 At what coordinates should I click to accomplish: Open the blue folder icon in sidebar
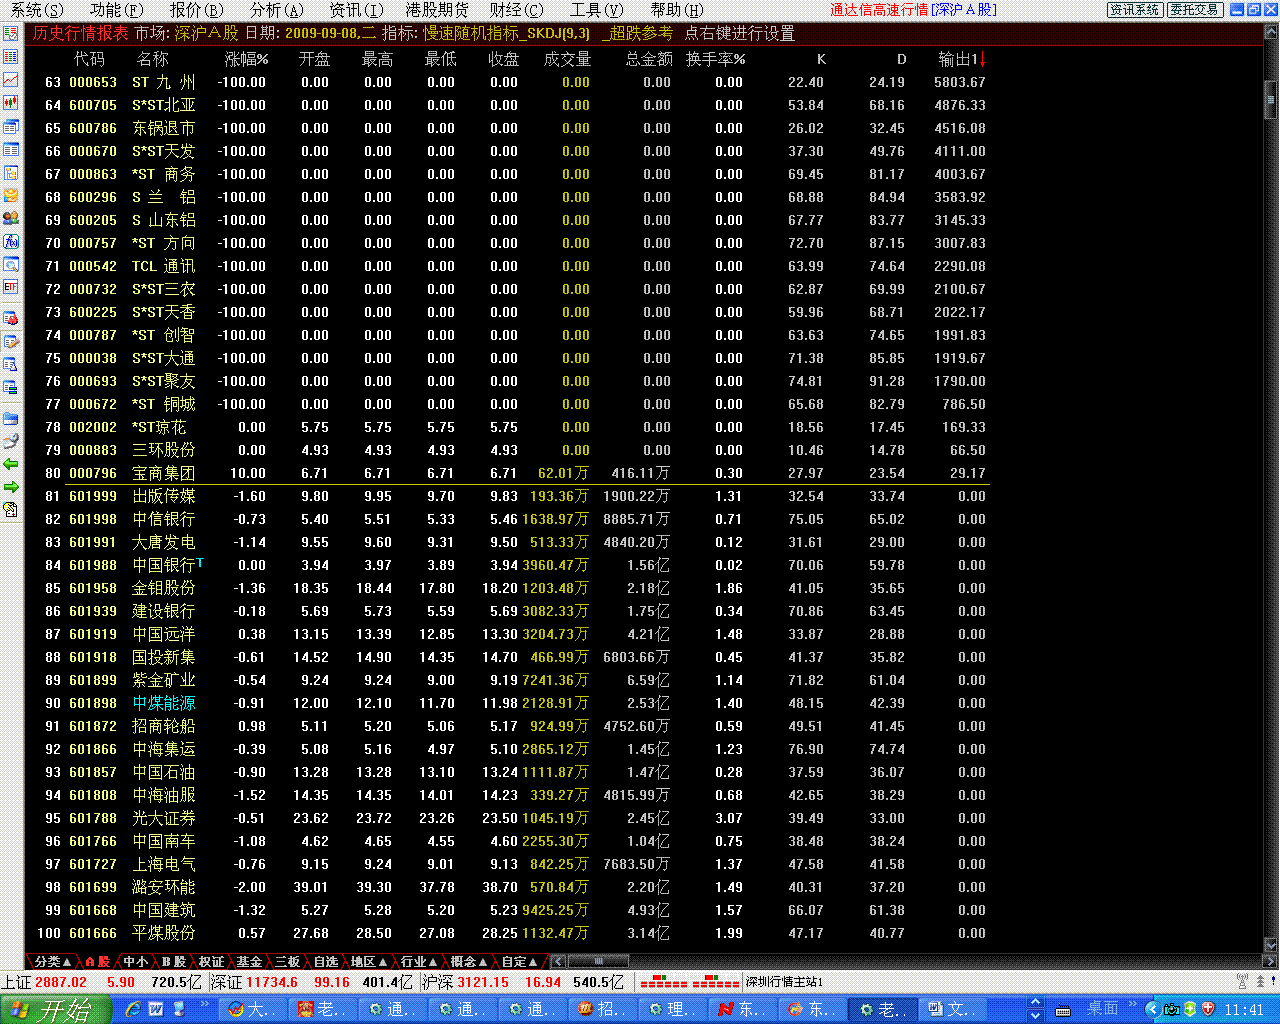pos(11,418)
